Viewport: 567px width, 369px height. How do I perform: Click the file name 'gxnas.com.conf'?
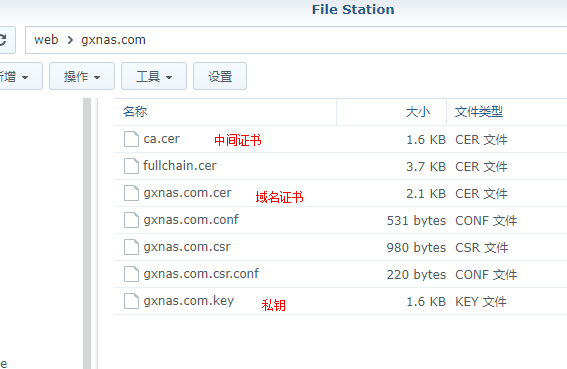[x=191, y=220]
